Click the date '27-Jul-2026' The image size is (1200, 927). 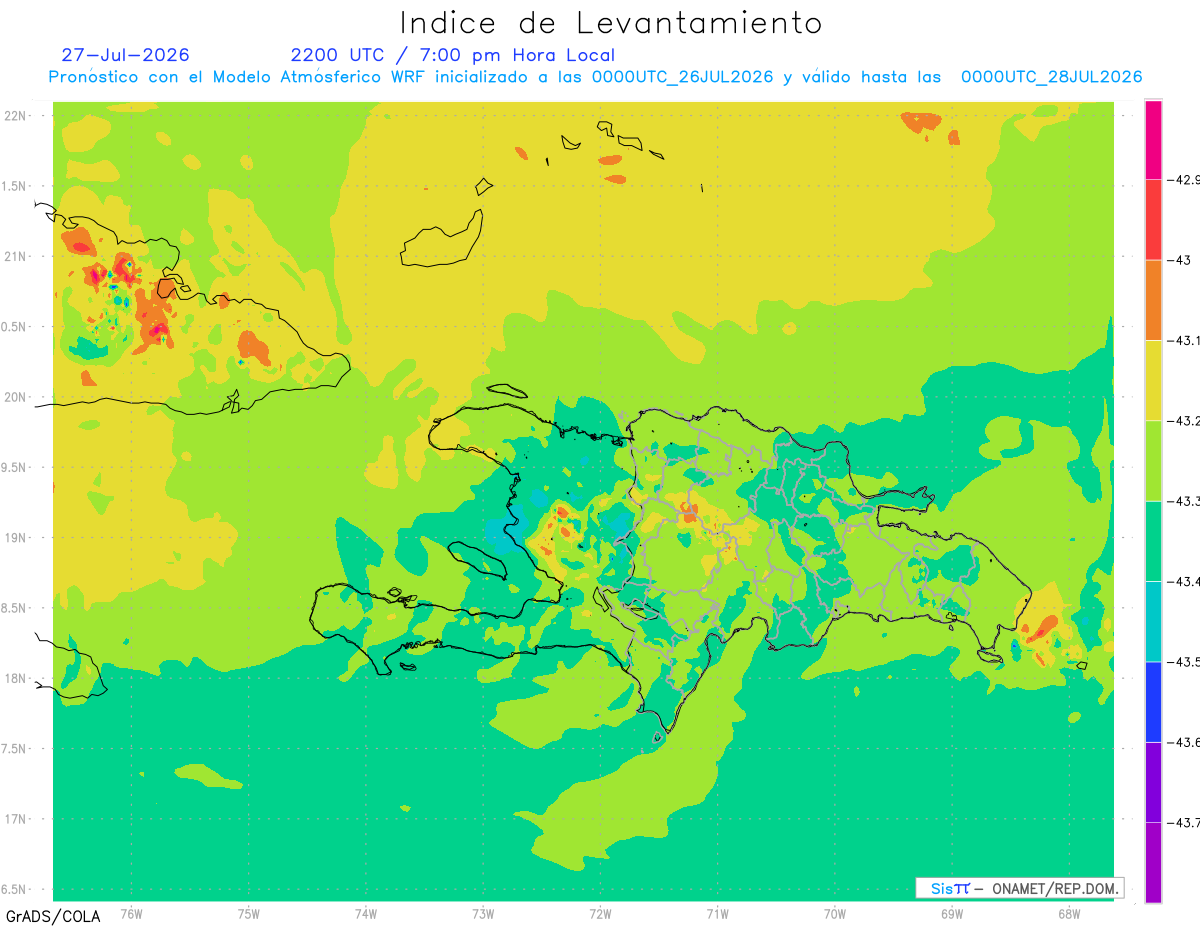point(125,55)
